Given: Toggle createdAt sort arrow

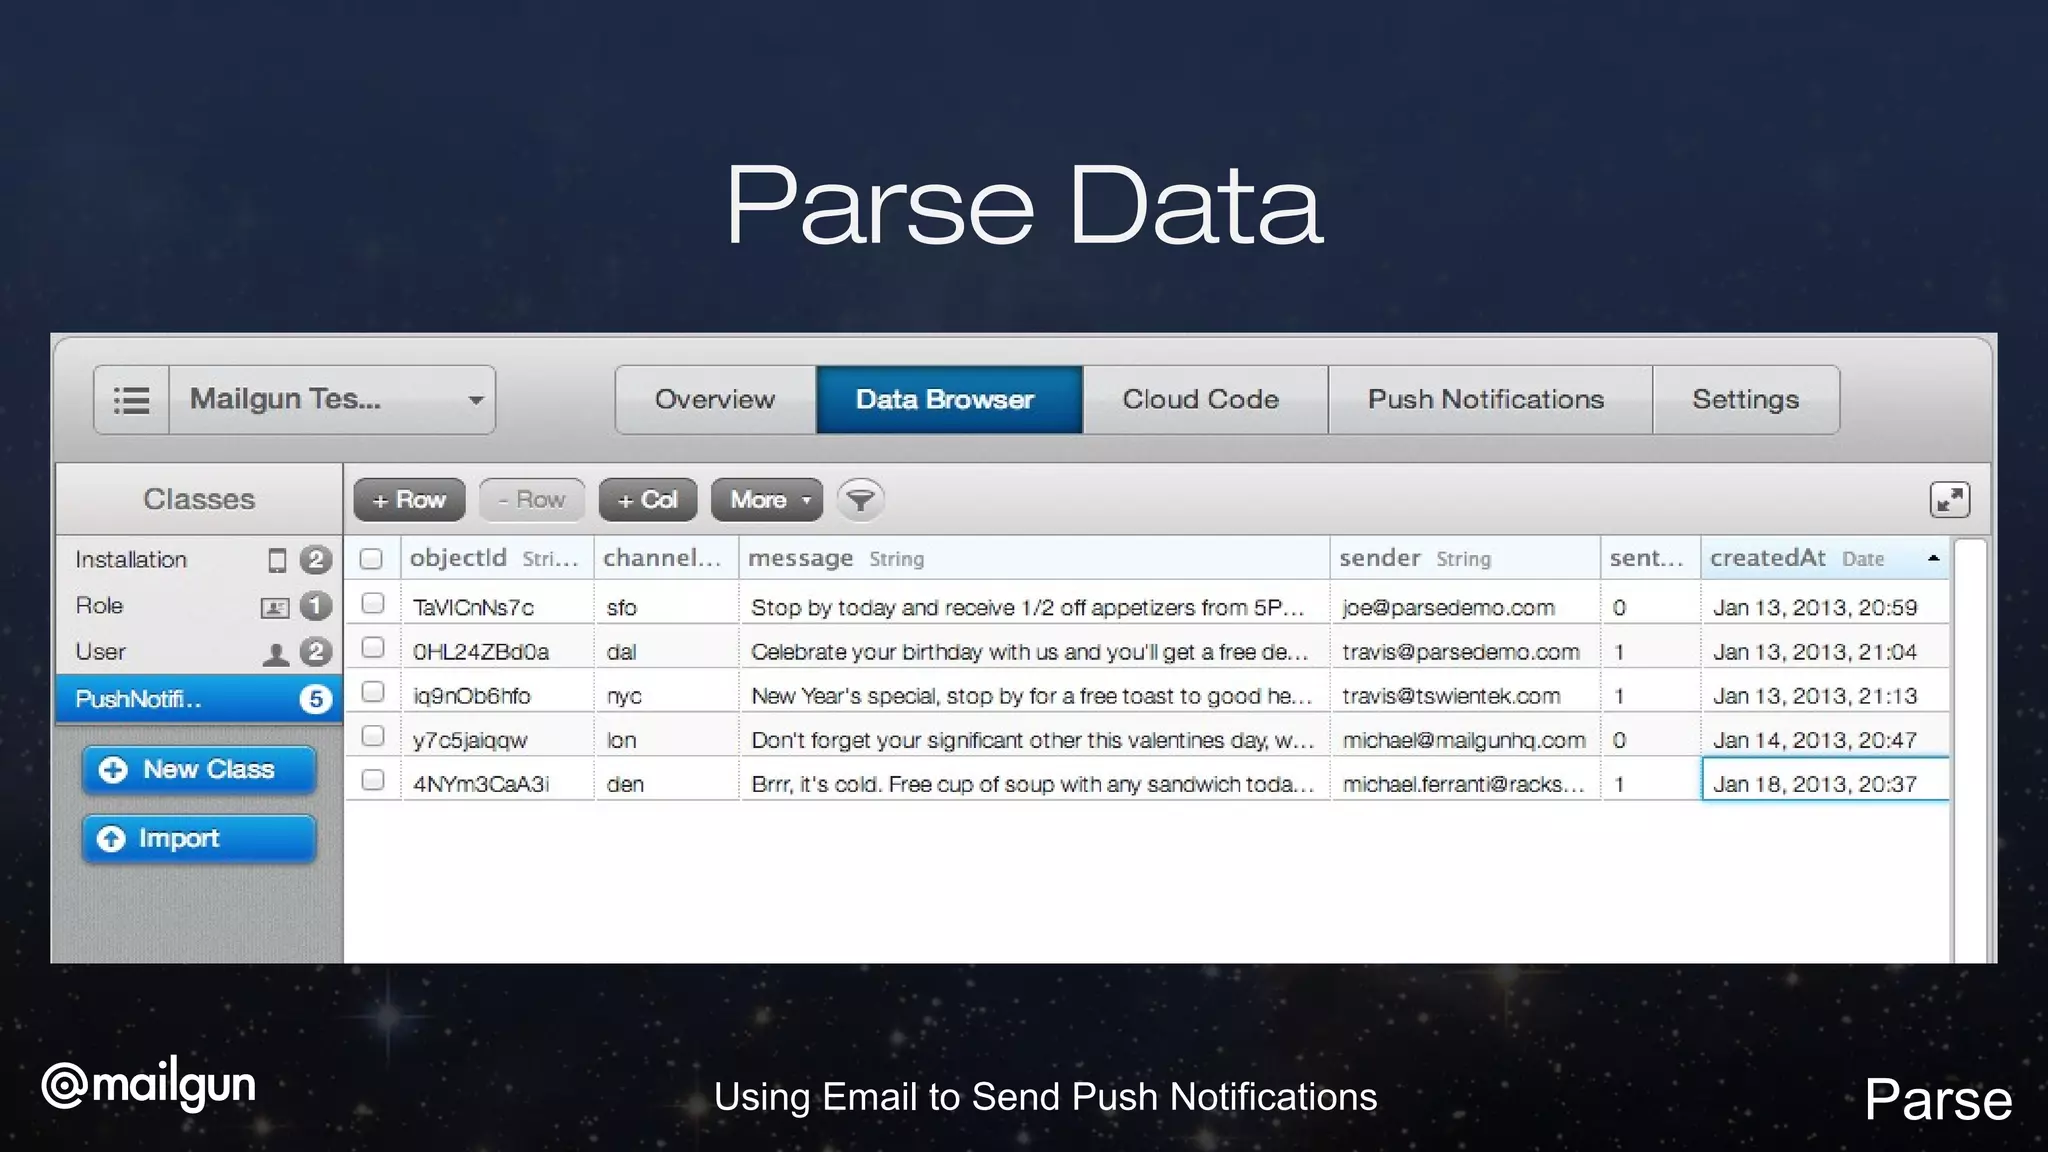Looking at the screenshot, I should click(x=1933, y=558).
